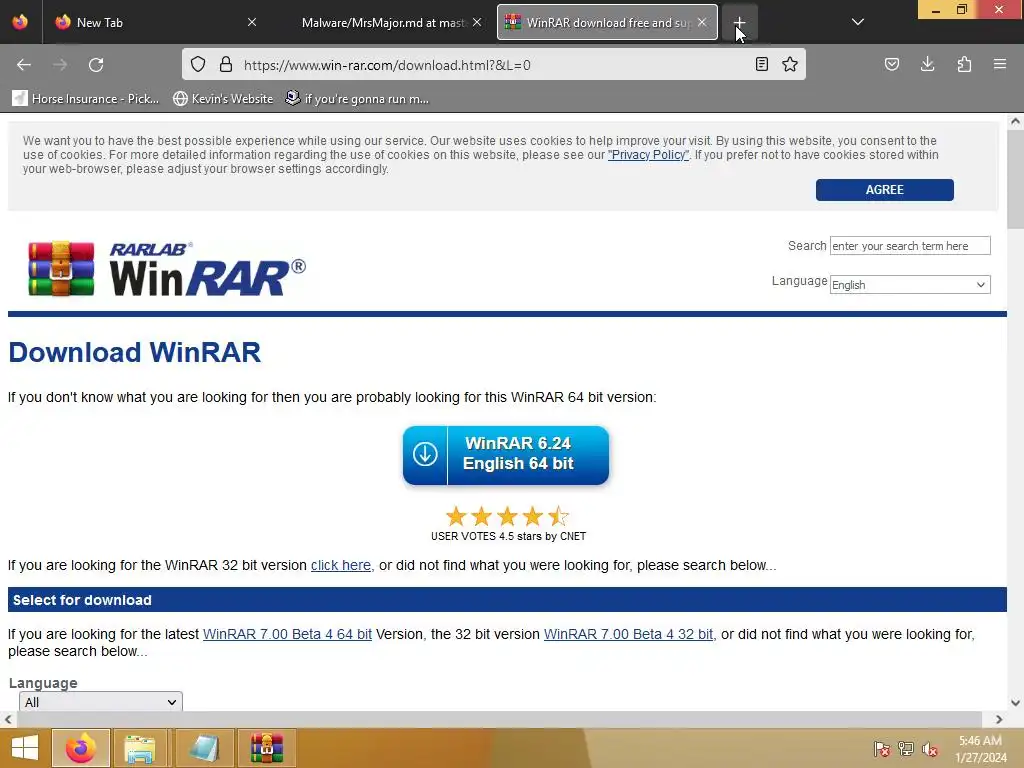This screenshot has width=1024, height=768.
Task: Click the muted volume tray icon
Action: pyautogui.click(x=930, y=748)
